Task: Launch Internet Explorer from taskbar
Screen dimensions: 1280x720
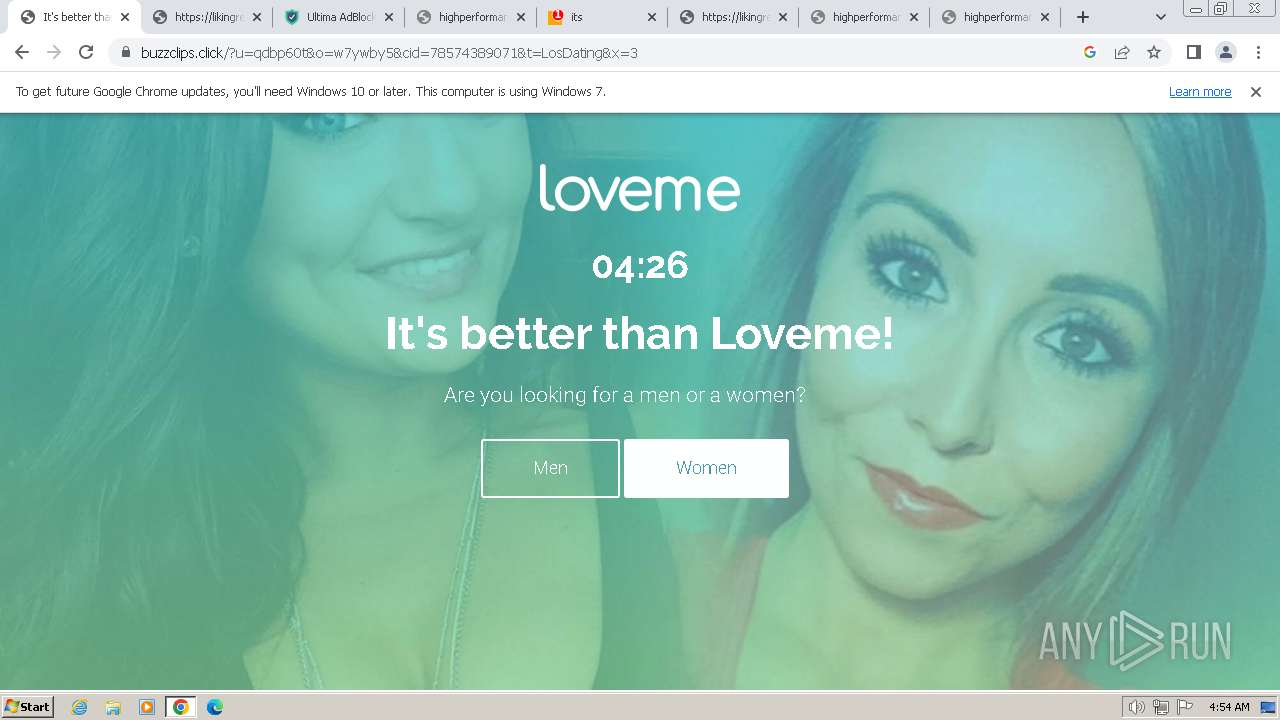Action: (x=80, y=707)
